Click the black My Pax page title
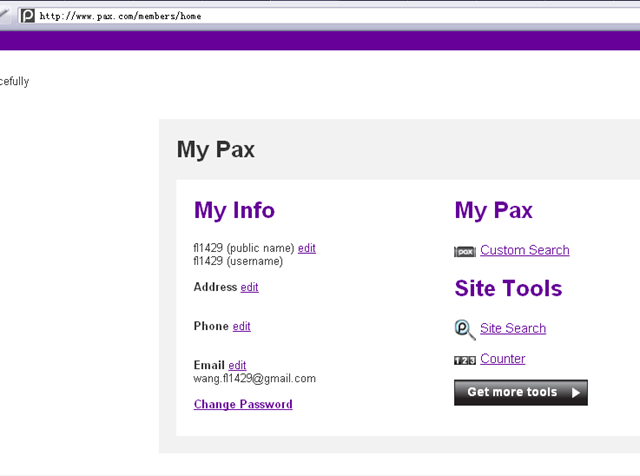640x476 pixels. tap(216, 149)
